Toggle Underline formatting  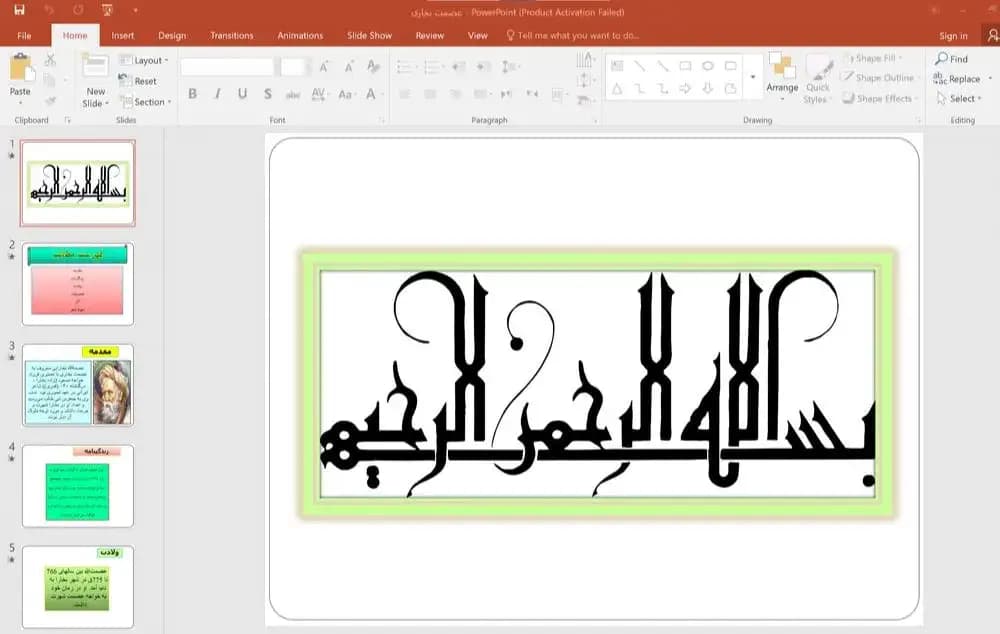click(x=242, y=94)
